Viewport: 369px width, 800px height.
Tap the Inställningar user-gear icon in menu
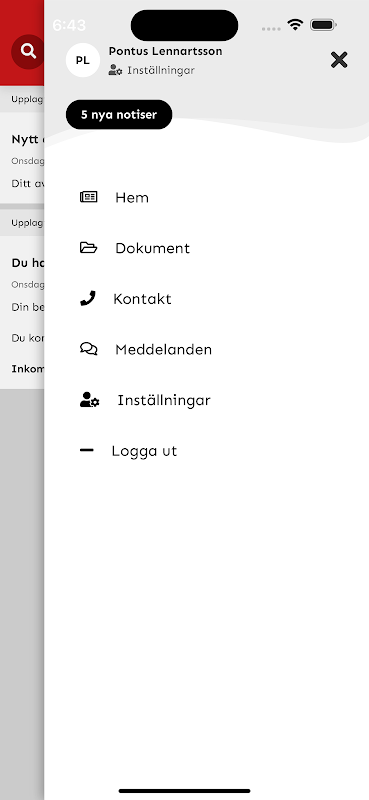pyautogui.click(x=90, y=399)
